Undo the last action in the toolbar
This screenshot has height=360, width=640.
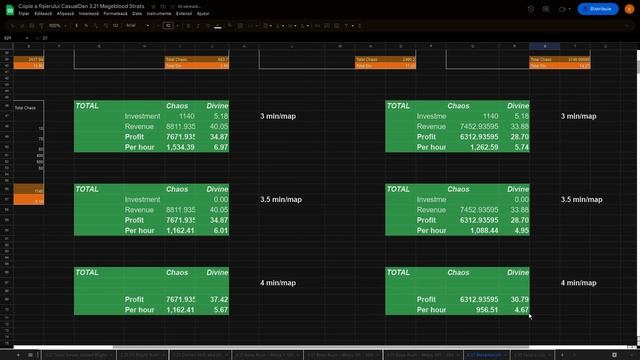(13, 26)
